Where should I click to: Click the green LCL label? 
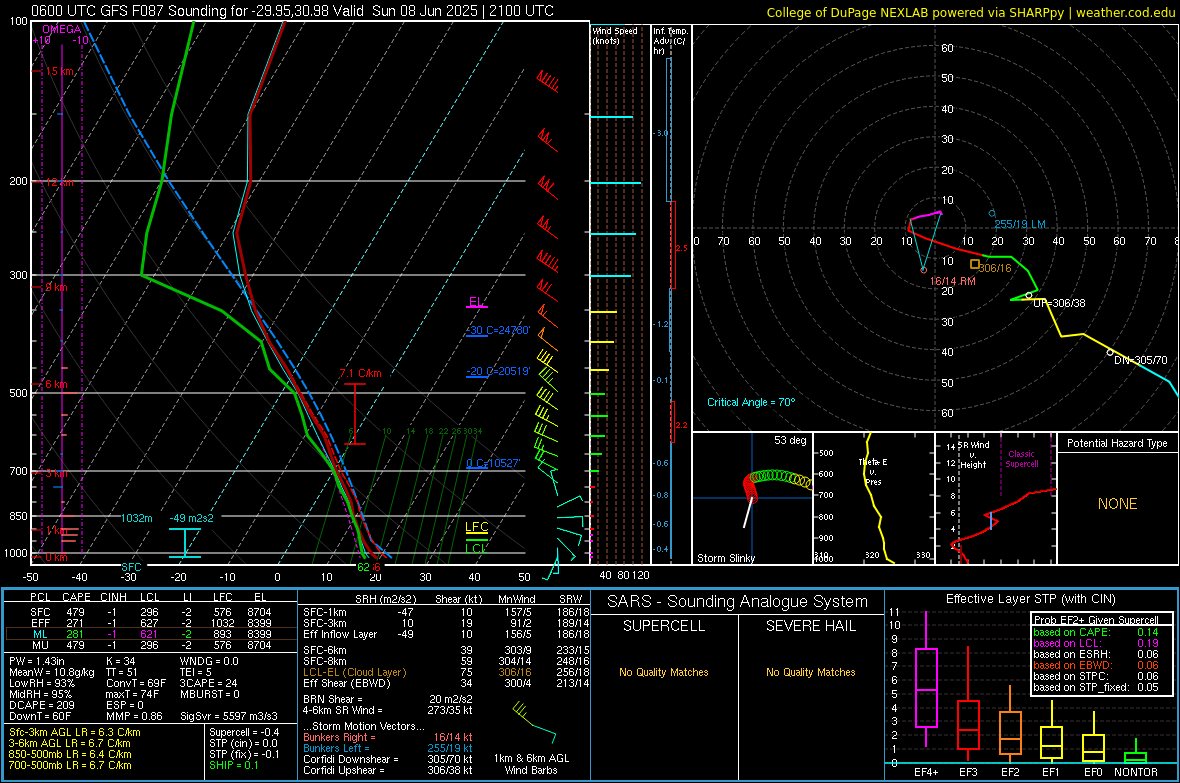(x=476, y=548)
